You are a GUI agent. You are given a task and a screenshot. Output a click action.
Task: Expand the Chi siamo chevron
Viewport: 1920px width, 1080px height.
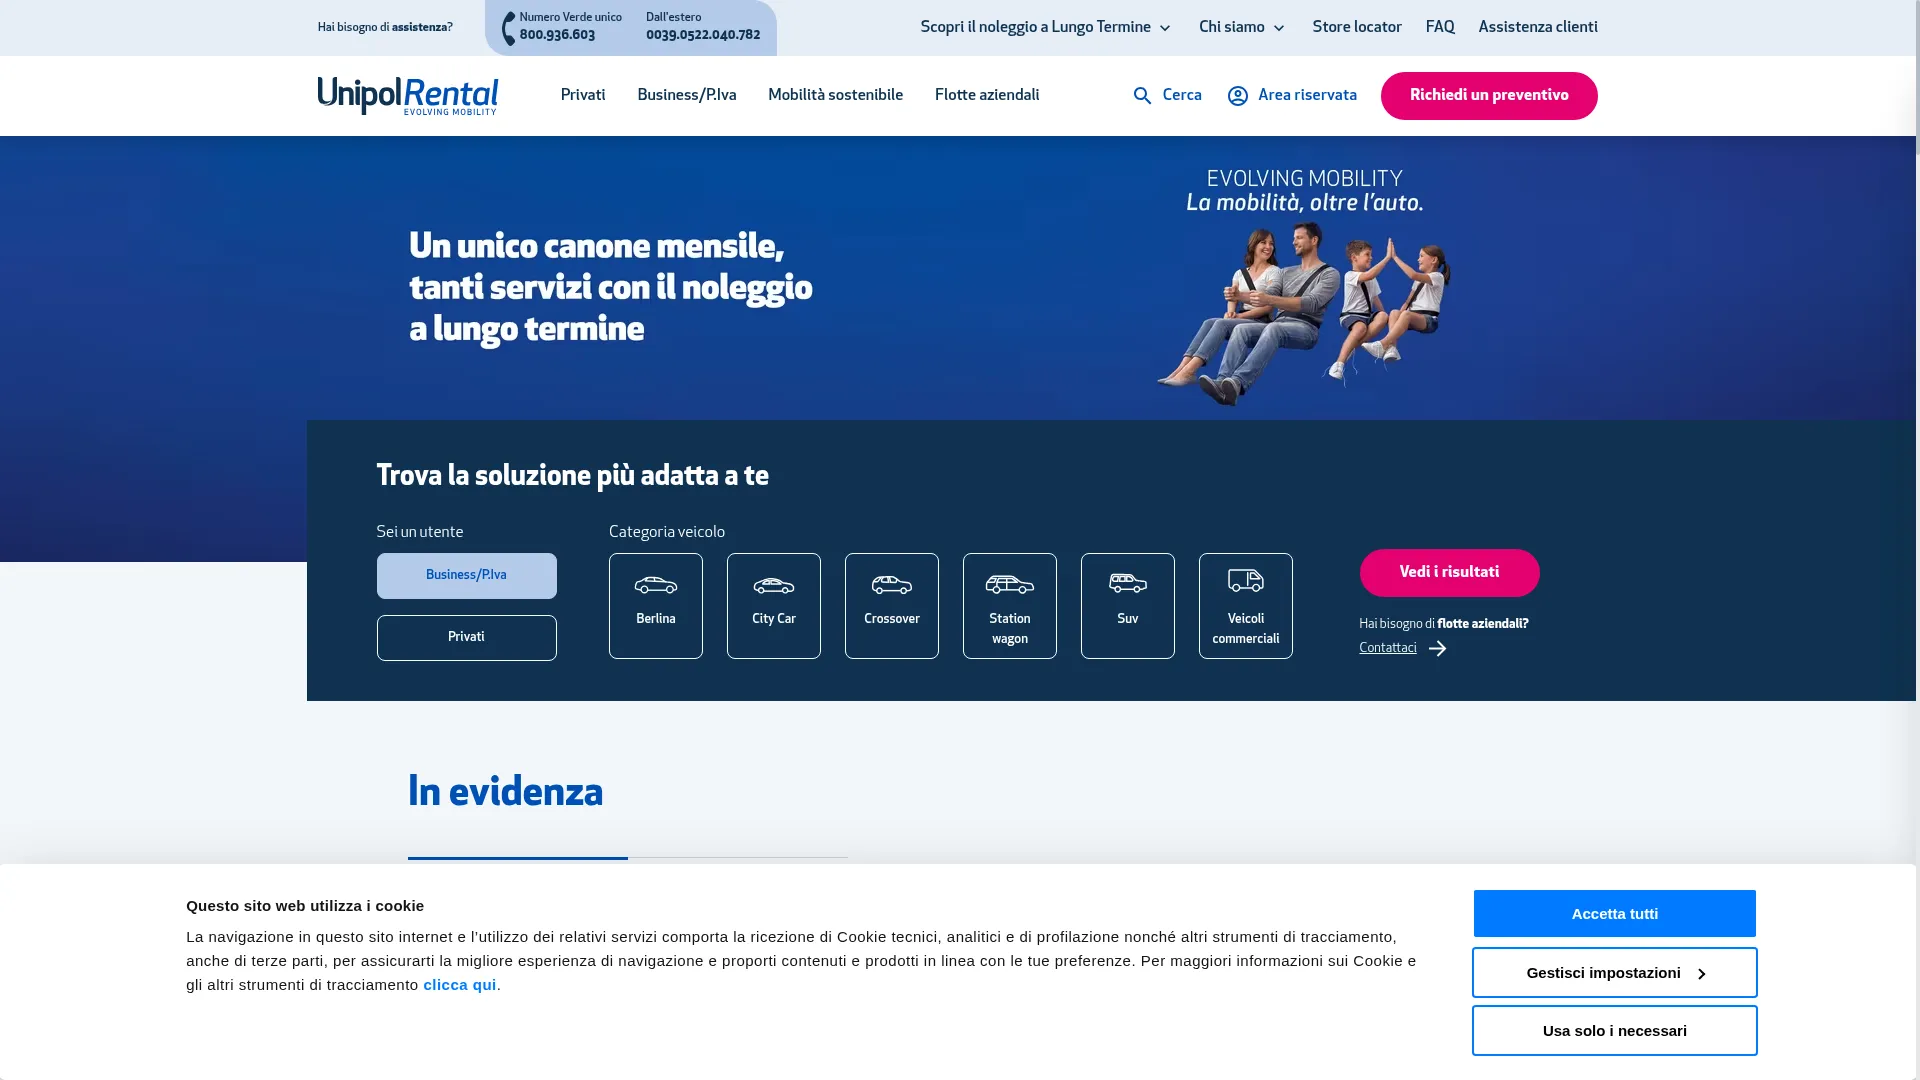[x=1278, y=29]
